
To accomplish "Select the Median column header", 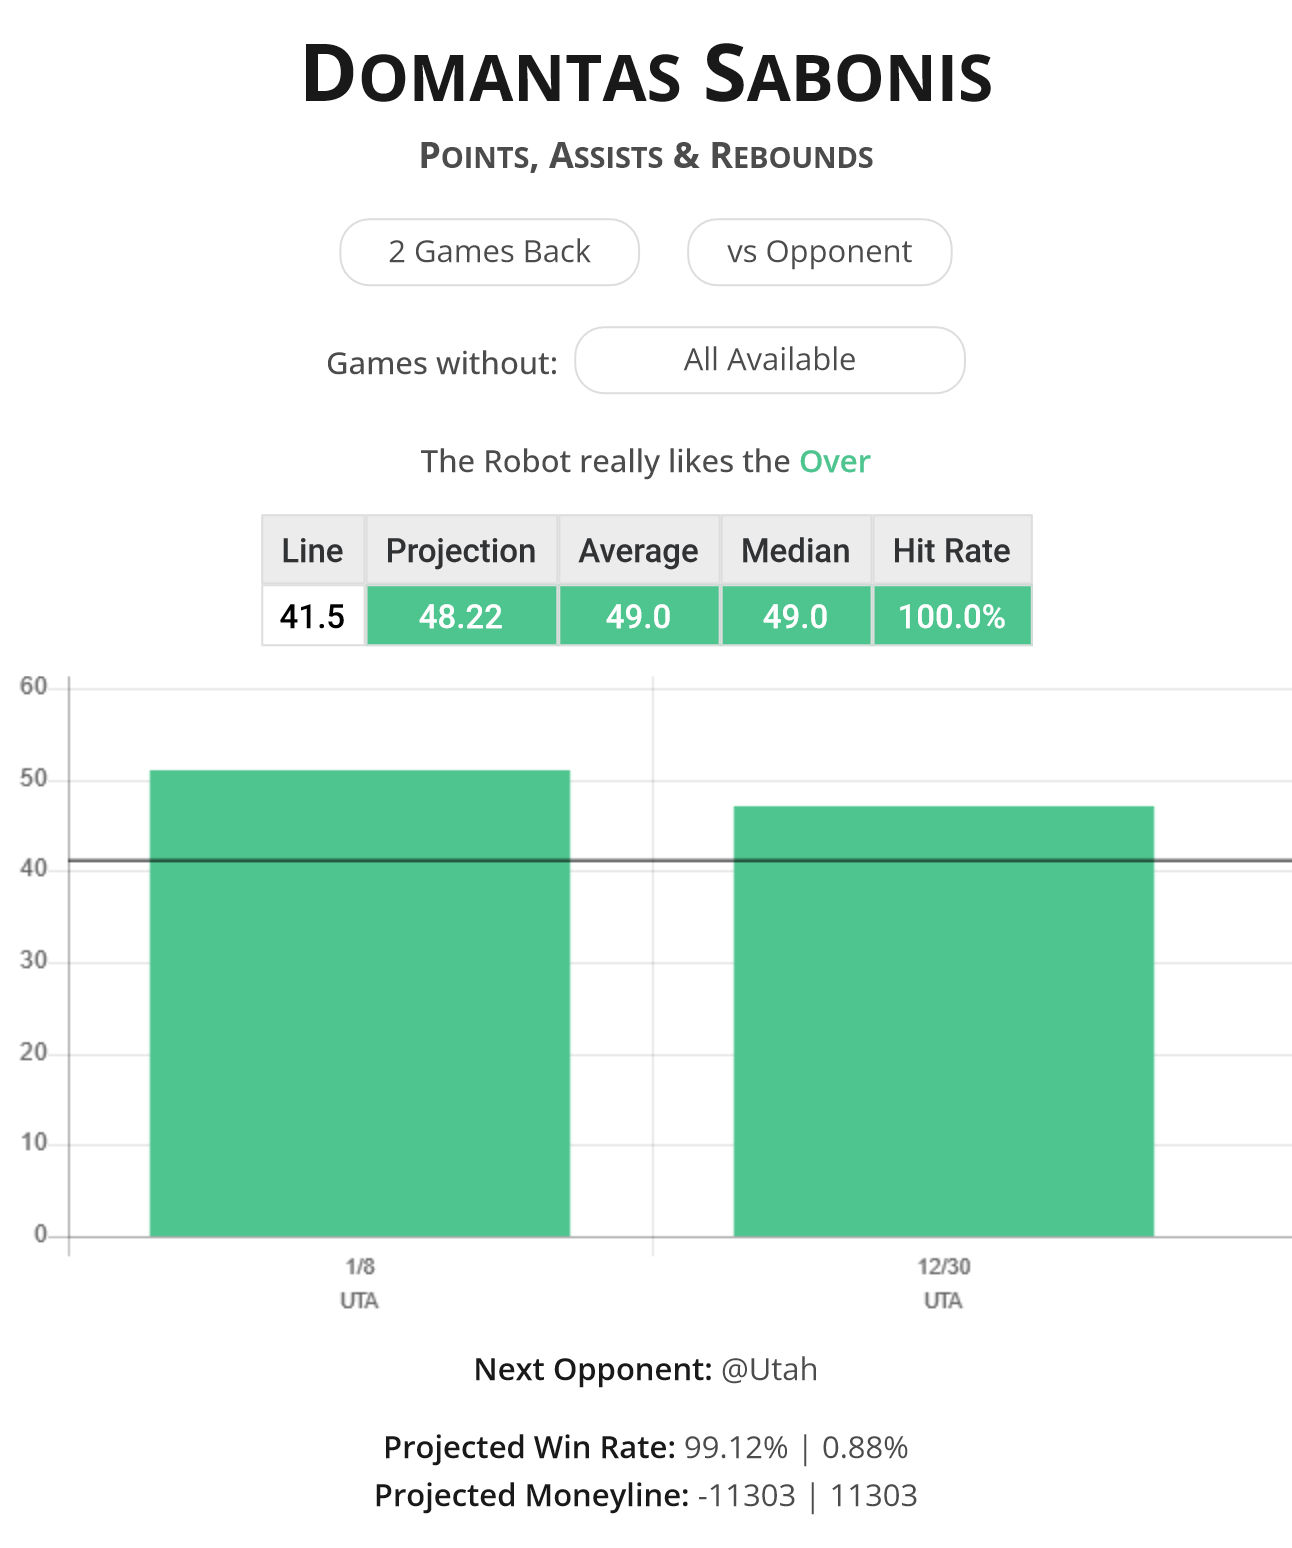I will pyautogui.click(x=796, y=550).
